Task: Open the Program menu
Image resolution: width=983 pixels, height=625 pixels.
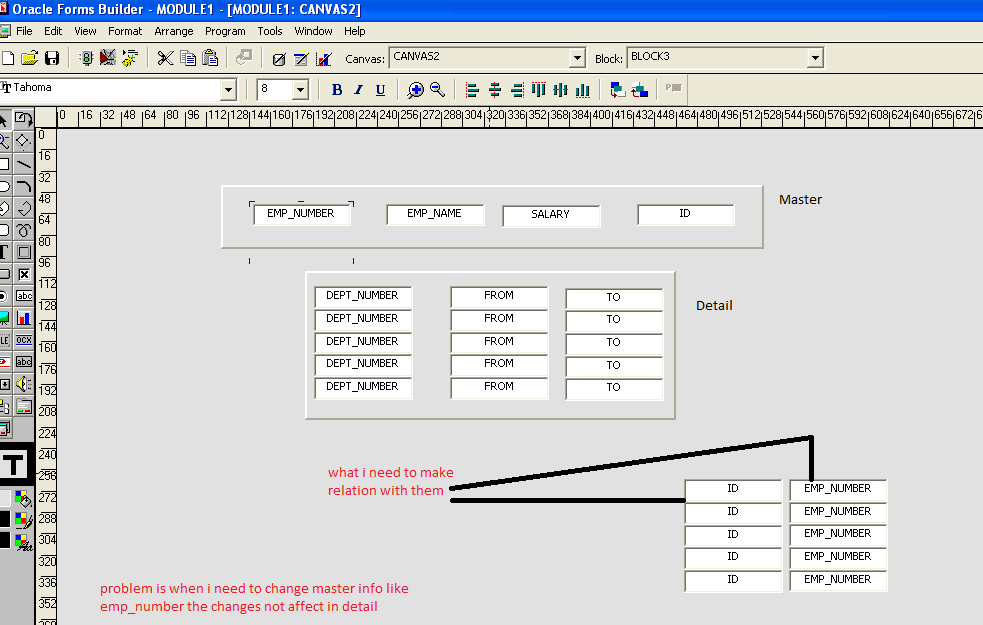Action: pos(225,31)
